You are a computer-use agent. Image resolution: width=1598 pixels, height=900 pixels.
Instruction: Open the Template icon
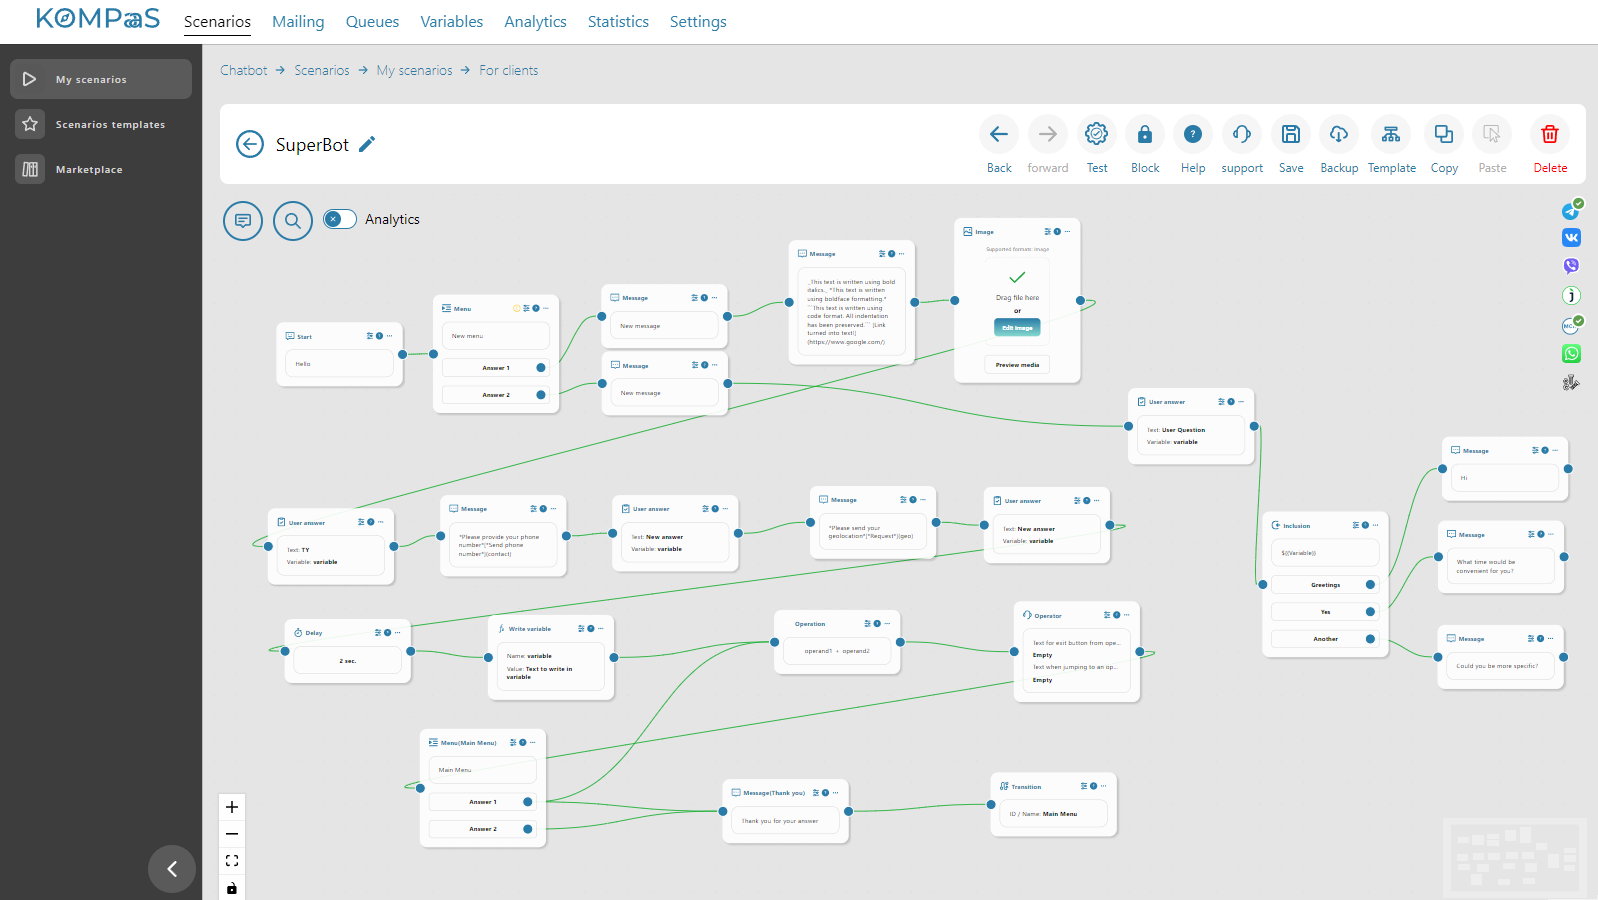click(1391, 134)
